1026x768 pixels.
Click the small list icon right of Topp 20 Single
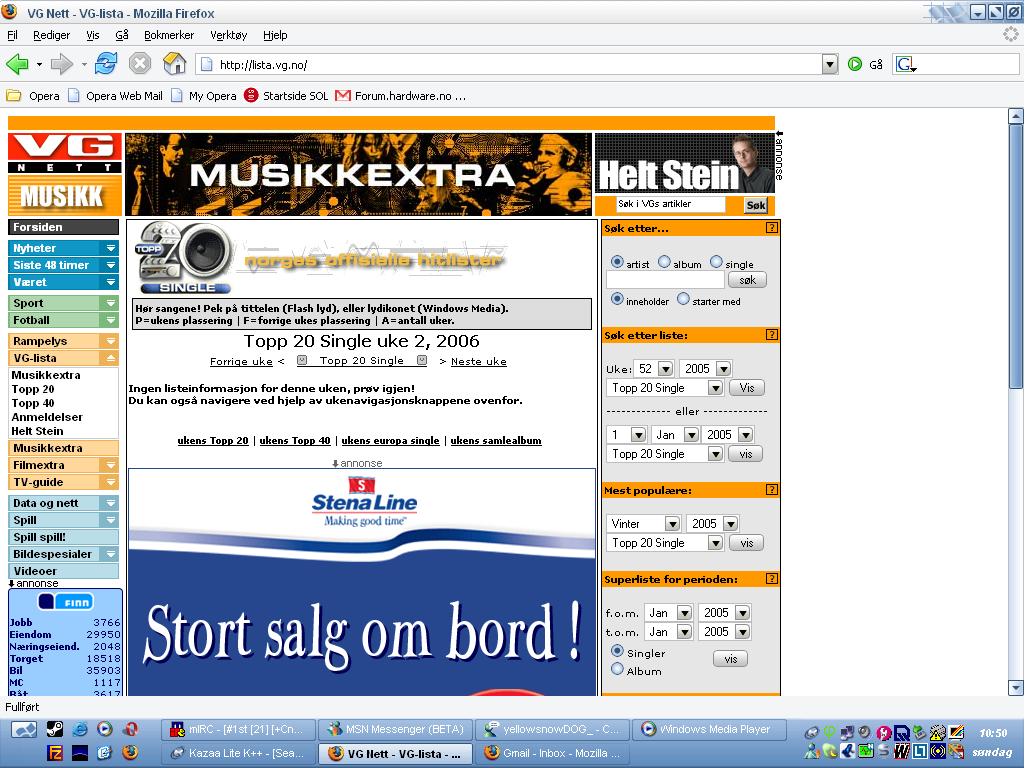pos(422,360)
